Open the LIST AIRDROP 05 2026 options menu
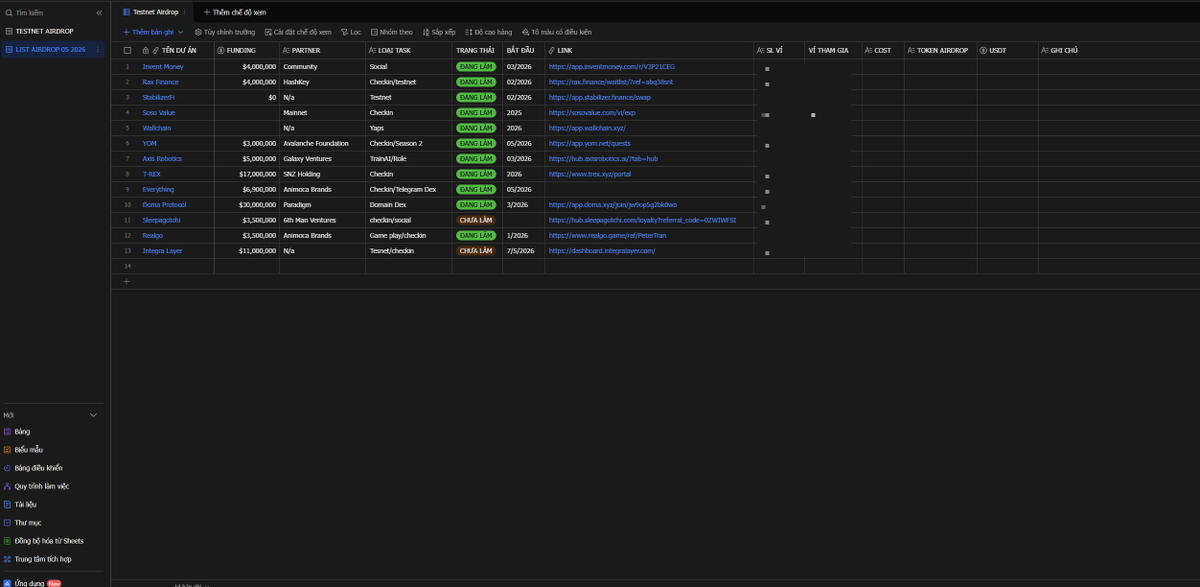Image resolution: width=1200 pixels, height=587 pixels. pyautogui.click(x=98, y=49)
